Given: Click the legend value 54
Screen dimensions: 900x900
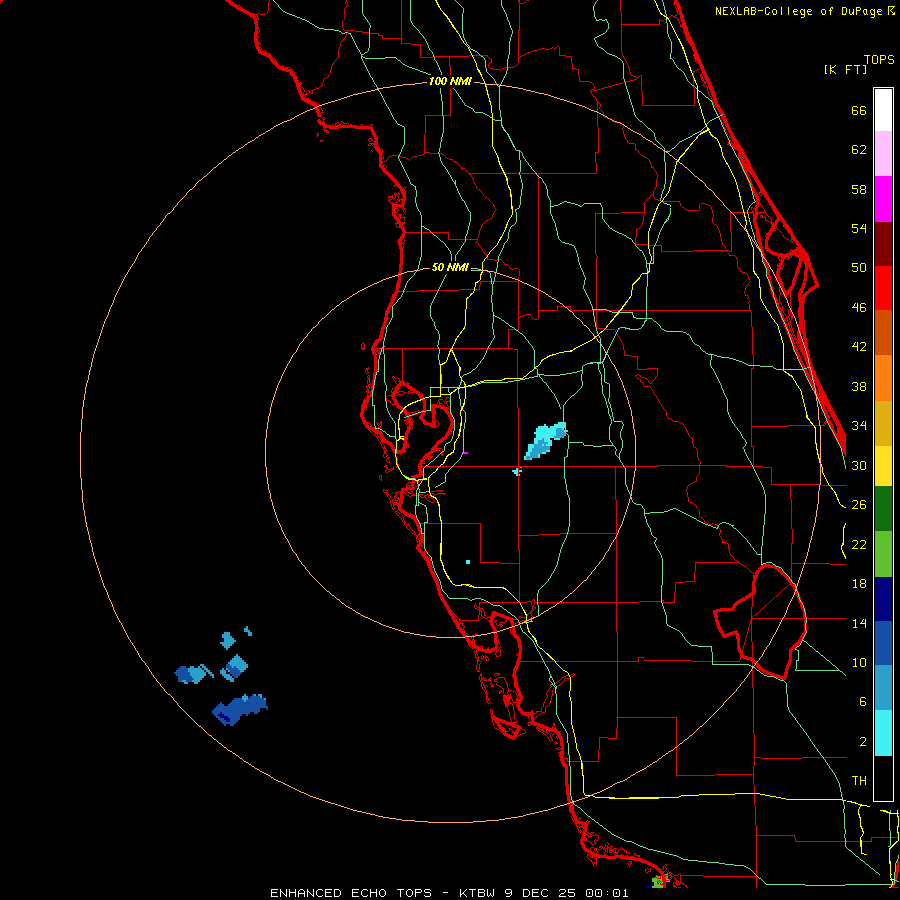Looking at the screenshot, I should coord(859,228).
